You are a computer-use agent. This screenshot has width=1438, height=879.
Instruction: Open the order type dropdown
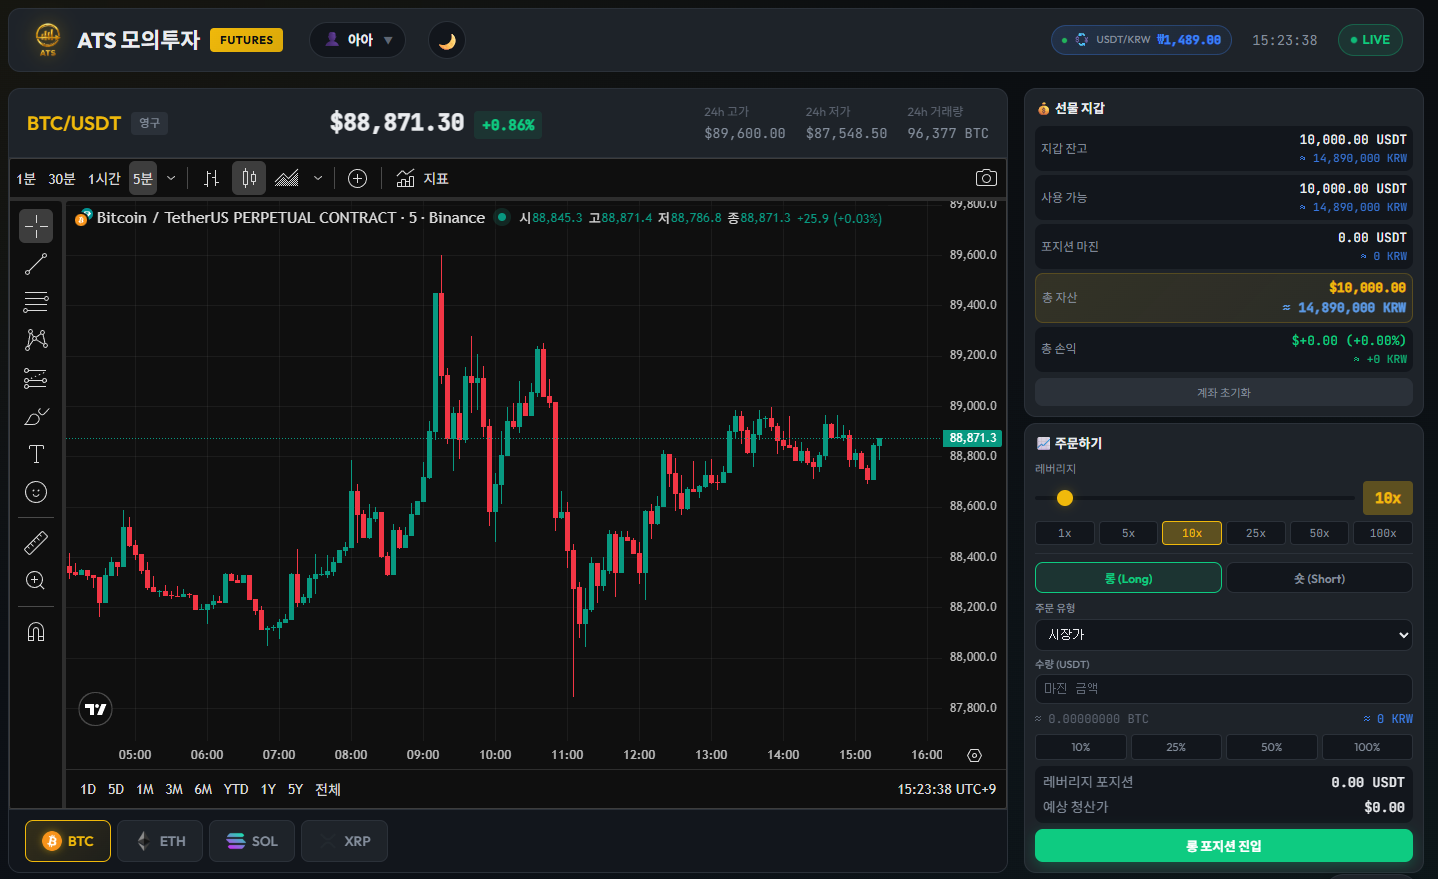[1223, 635]
